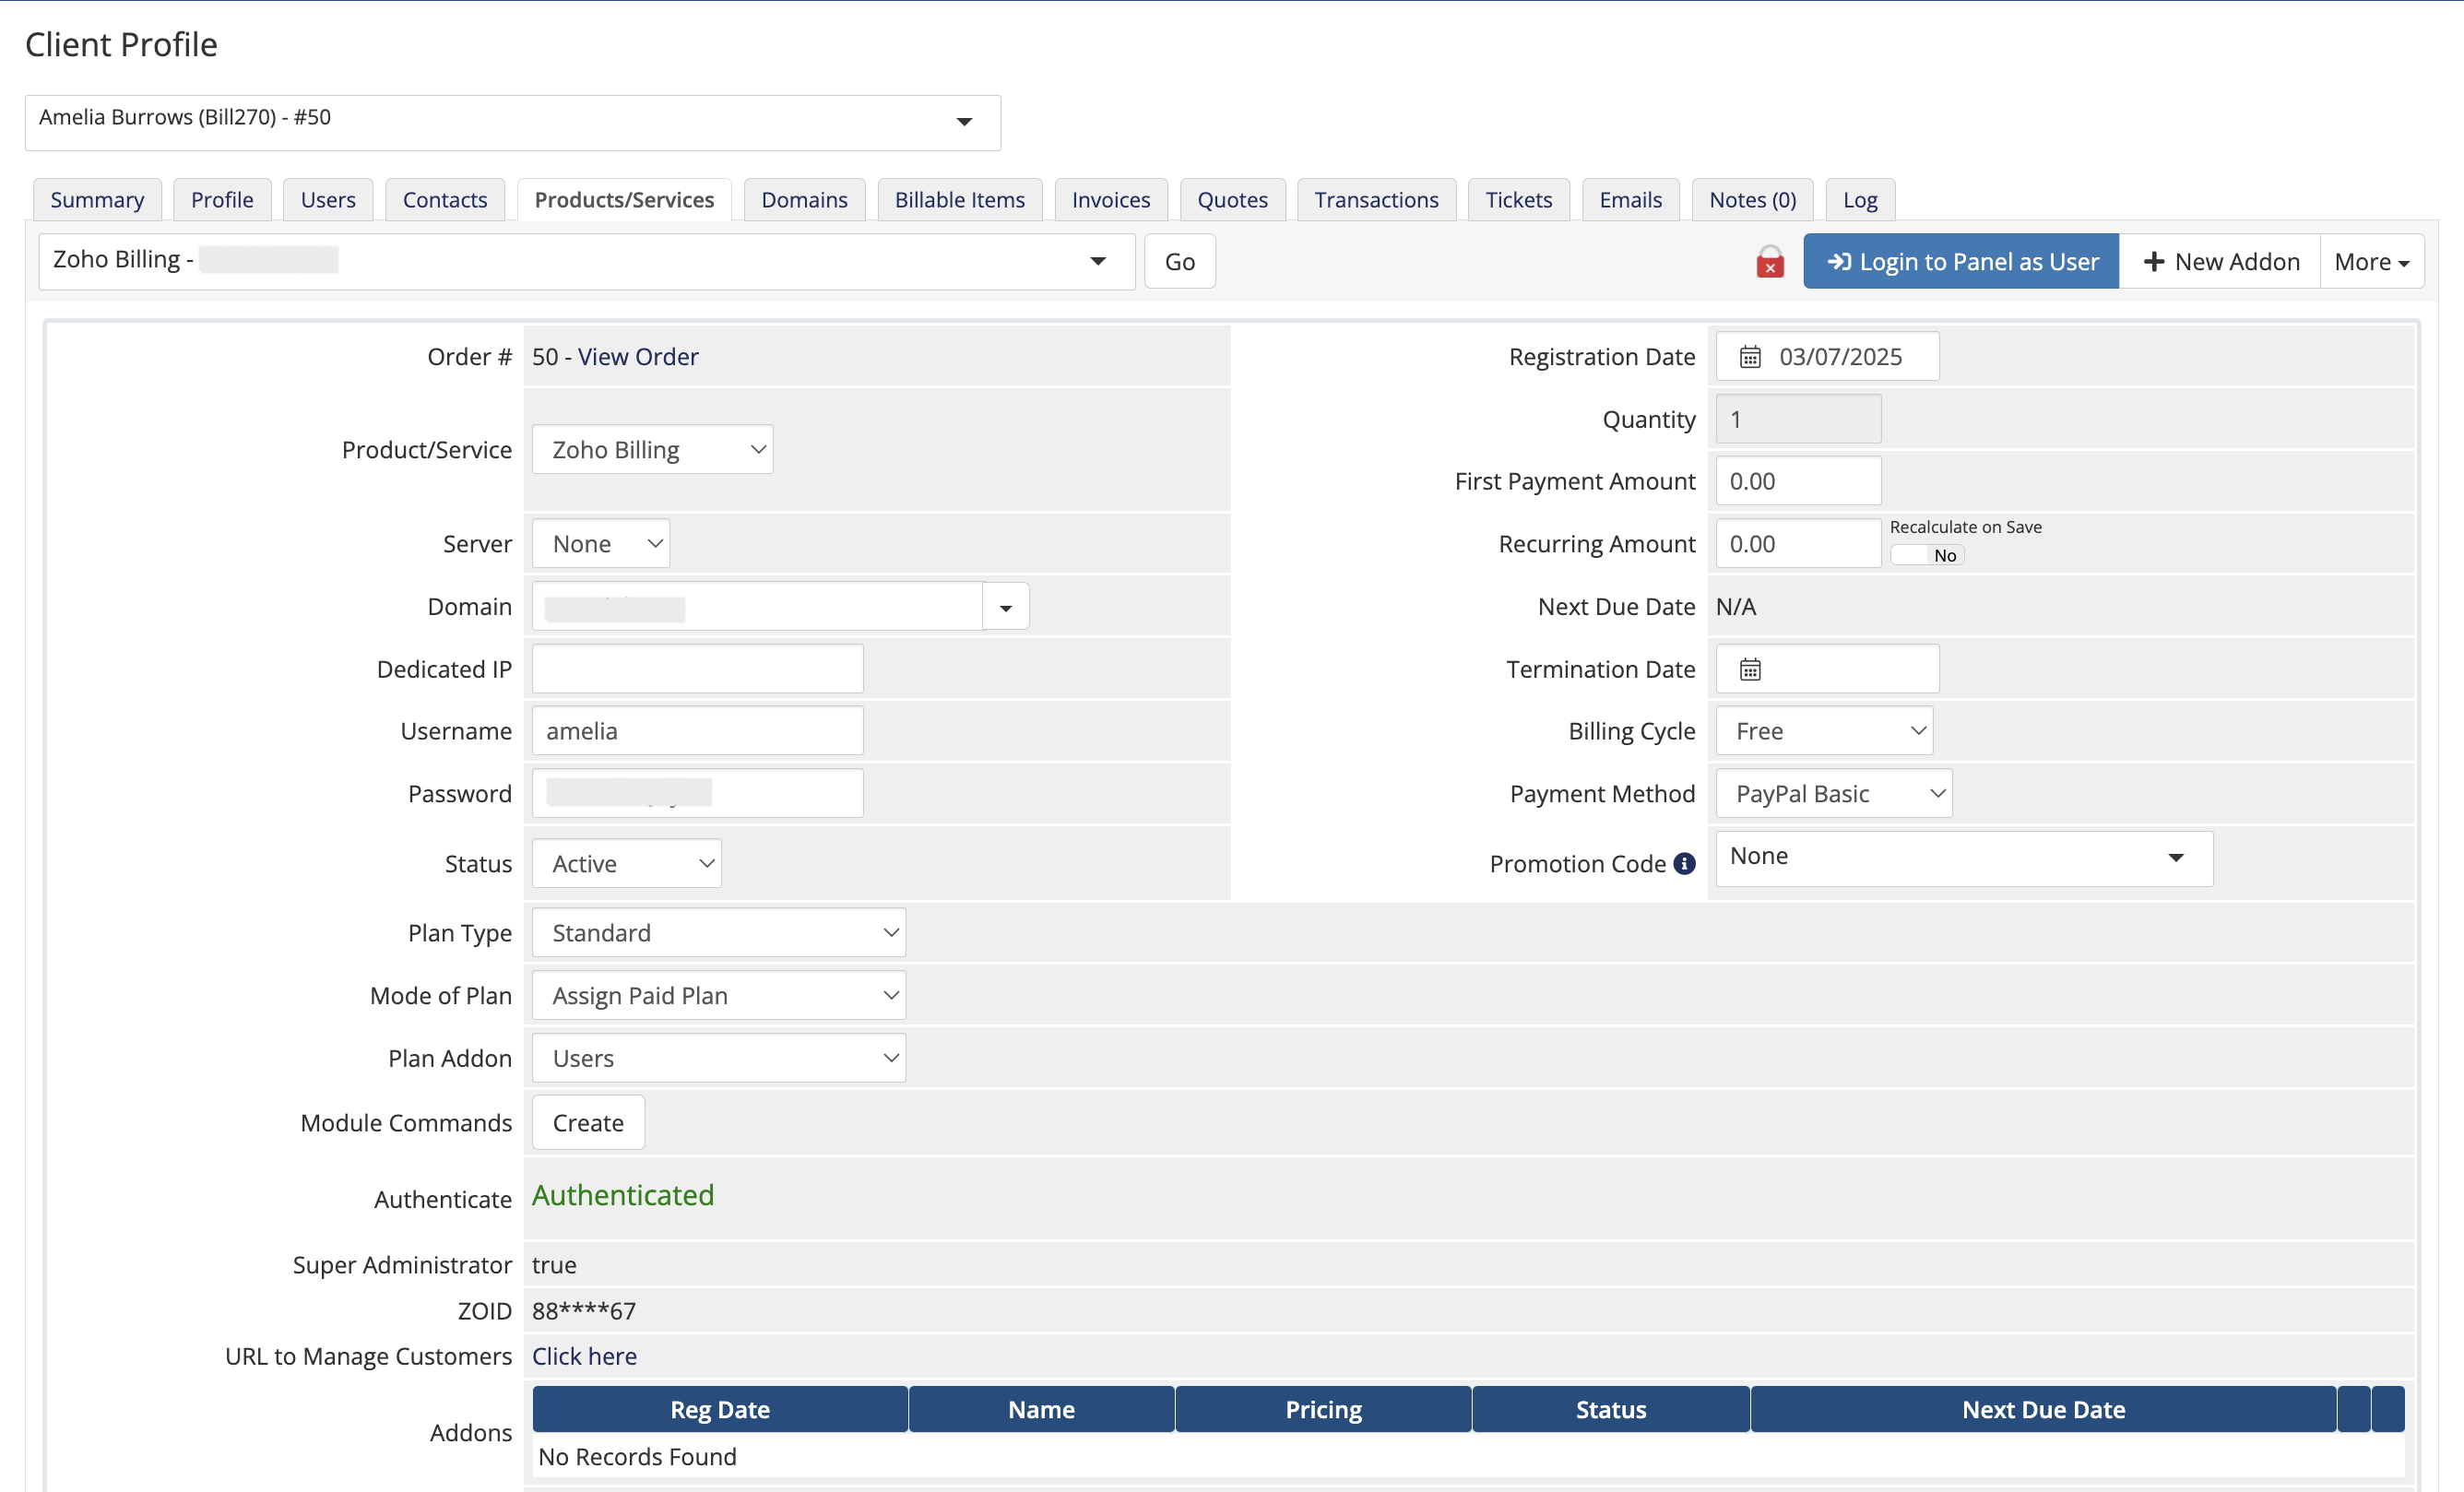The image size is (2464, 1492).
Task: Click the View Order link
Action: pos(637,357)
